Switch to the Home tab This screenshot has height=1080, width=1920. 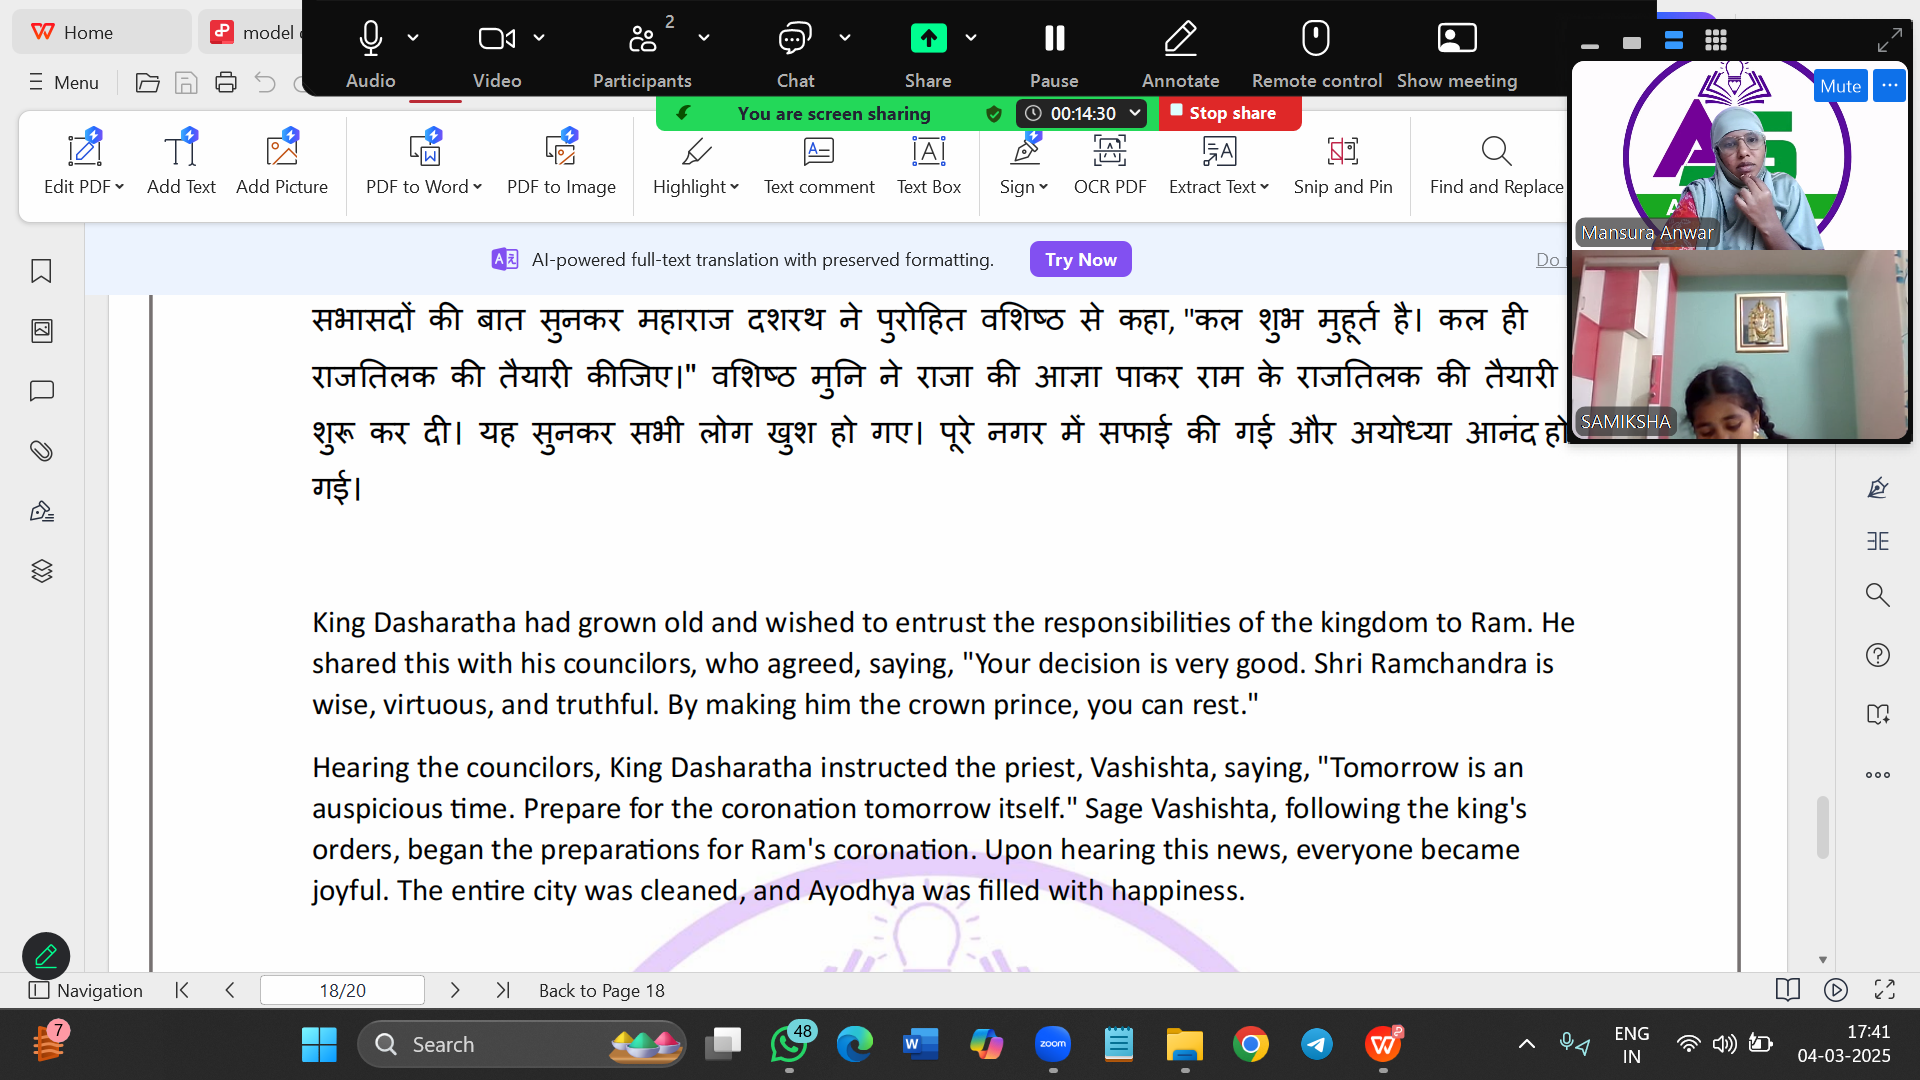(88, 32)
